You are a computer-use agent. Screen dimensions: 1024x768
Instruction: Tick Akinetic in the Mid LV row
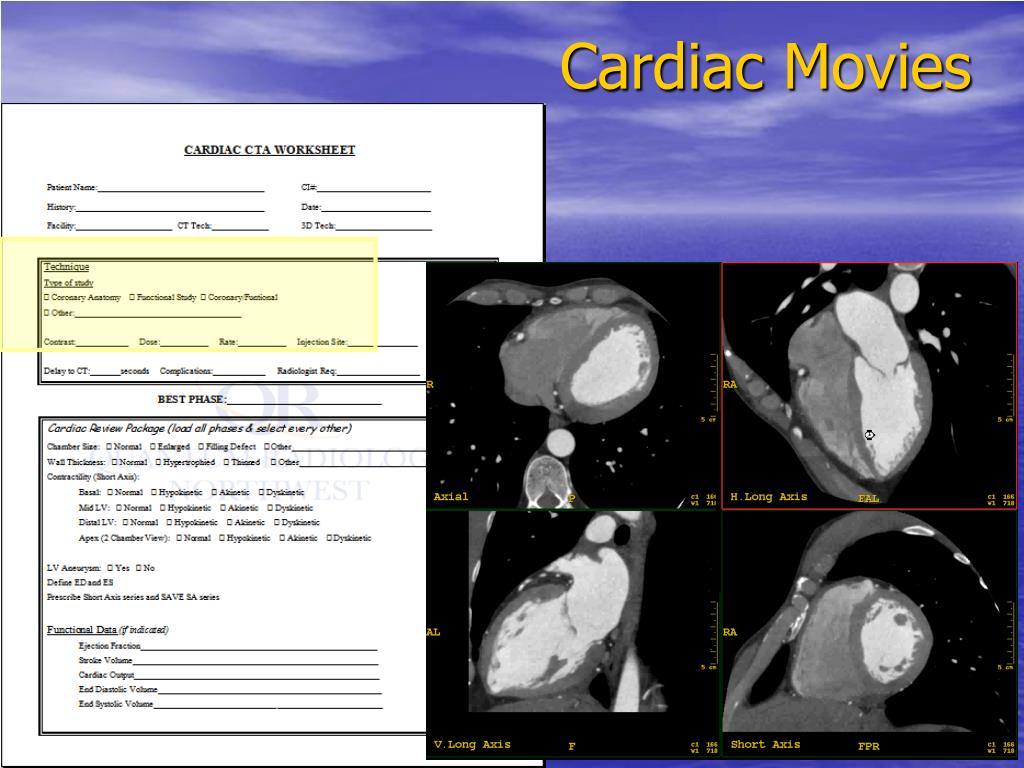pyautogui.click(x=223, y=507)
